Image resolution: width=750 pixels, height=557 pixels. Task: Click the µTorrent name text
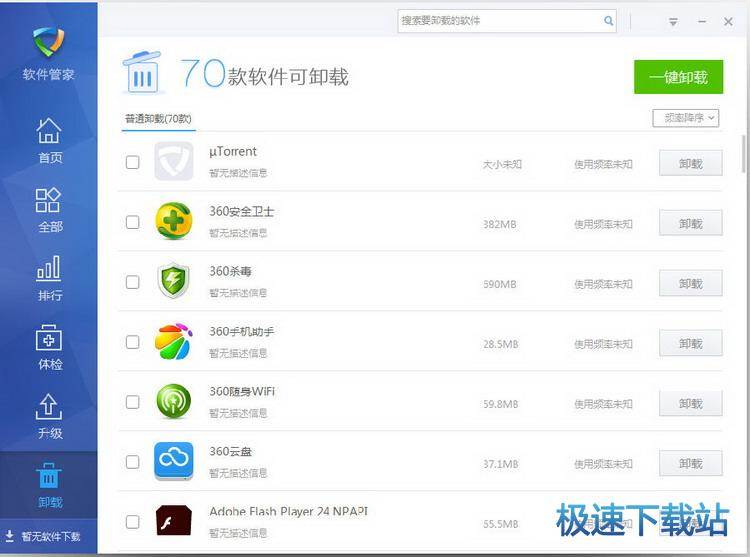tap(233, 152)
